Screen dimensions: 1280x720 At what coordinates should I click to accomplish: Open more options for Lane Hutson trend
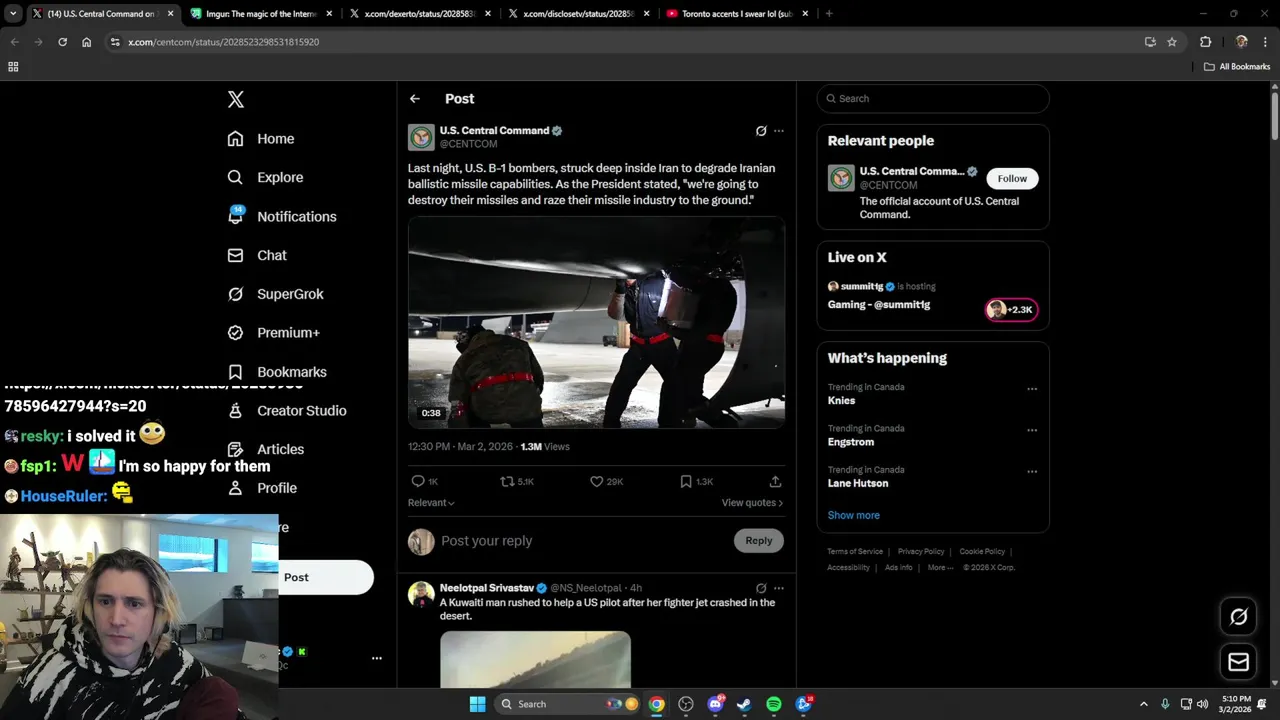pyautogui.click(x=1032, y=471)
